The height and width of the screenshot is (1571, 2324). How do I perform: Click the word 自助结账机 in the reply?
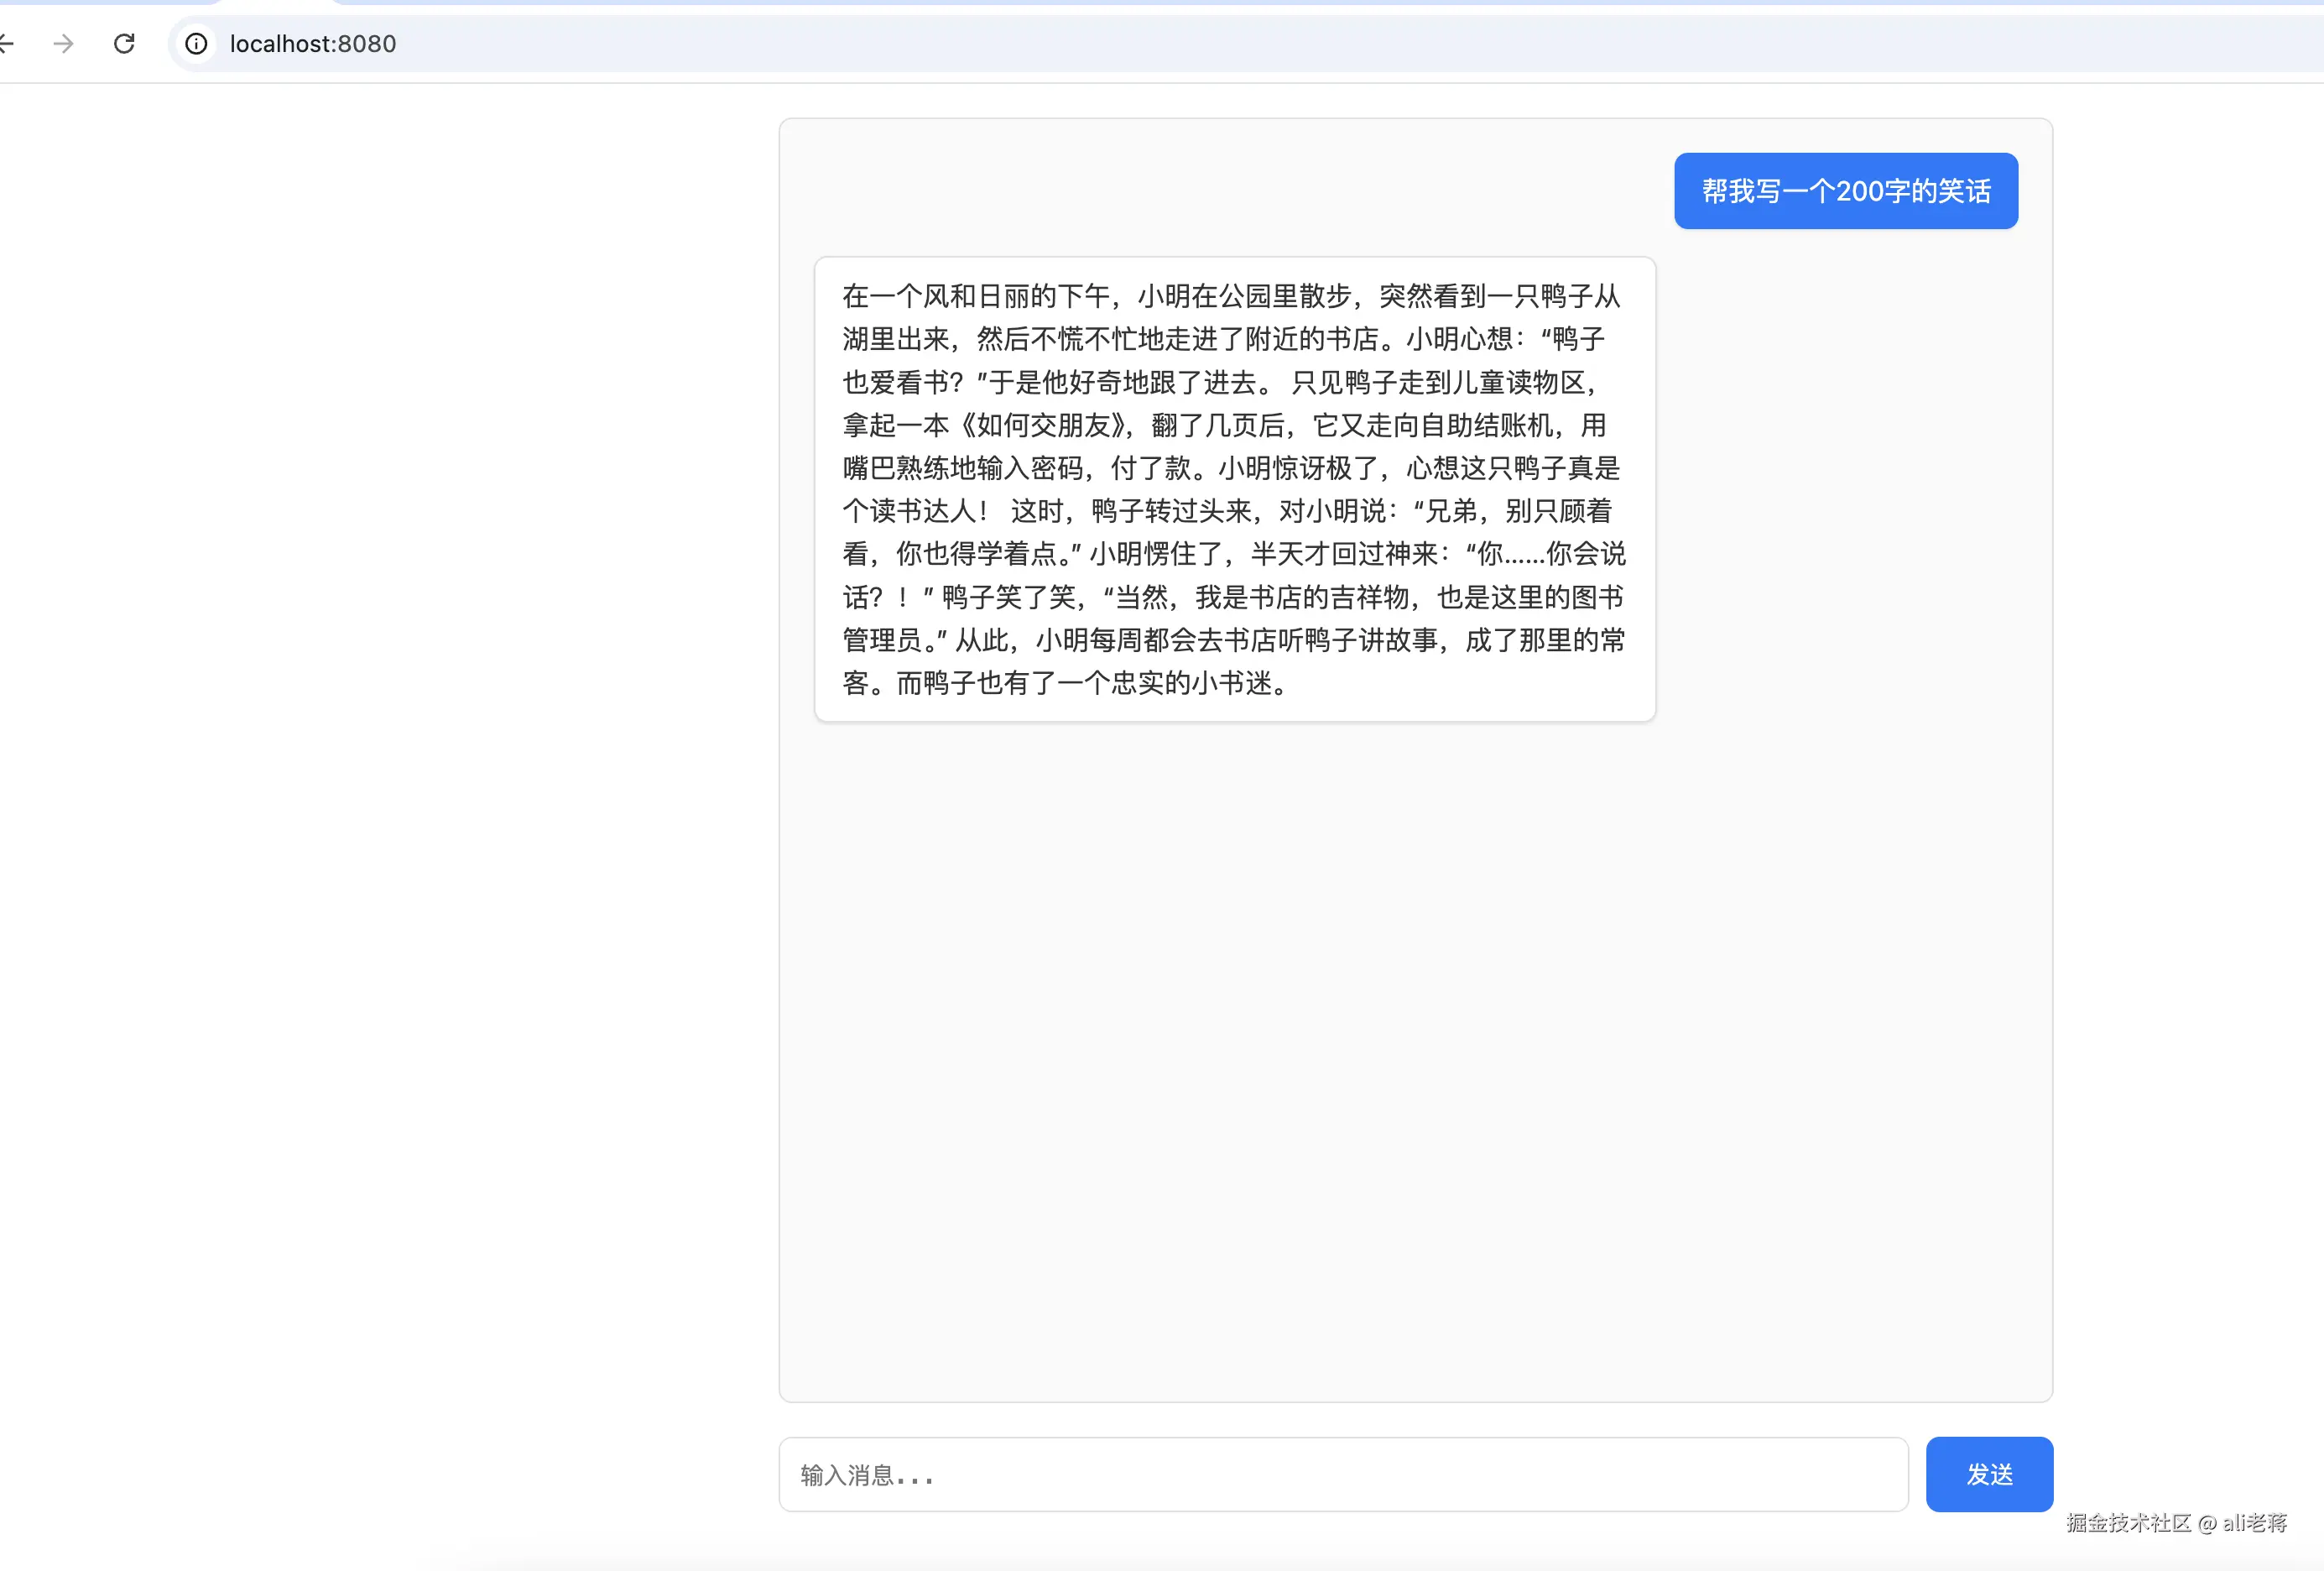pos(1487,425)
